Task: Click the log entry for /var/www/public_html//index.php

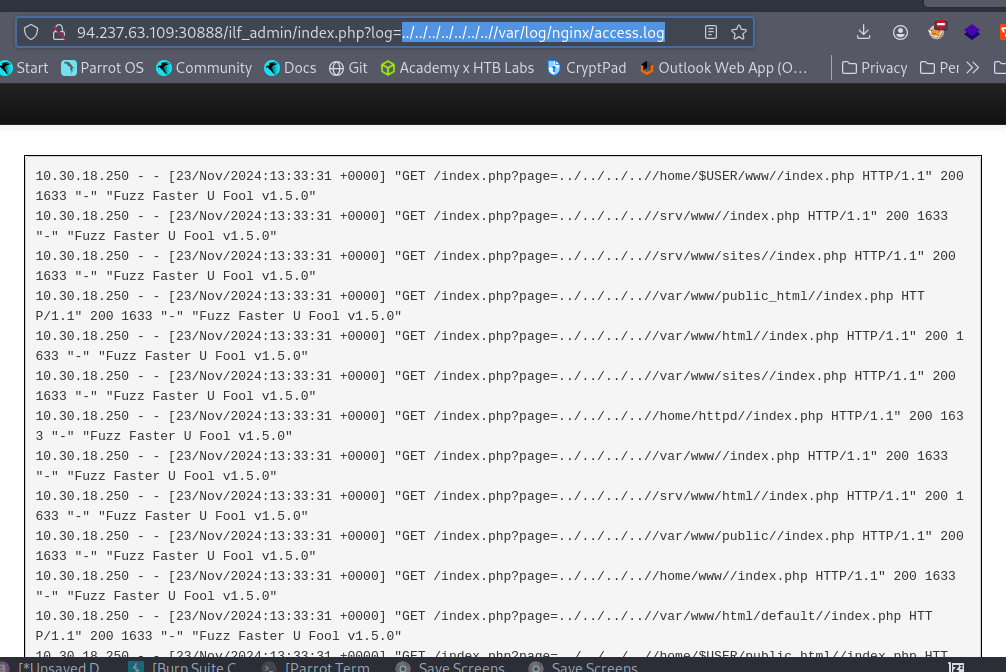Action: (x=480, y=306)
